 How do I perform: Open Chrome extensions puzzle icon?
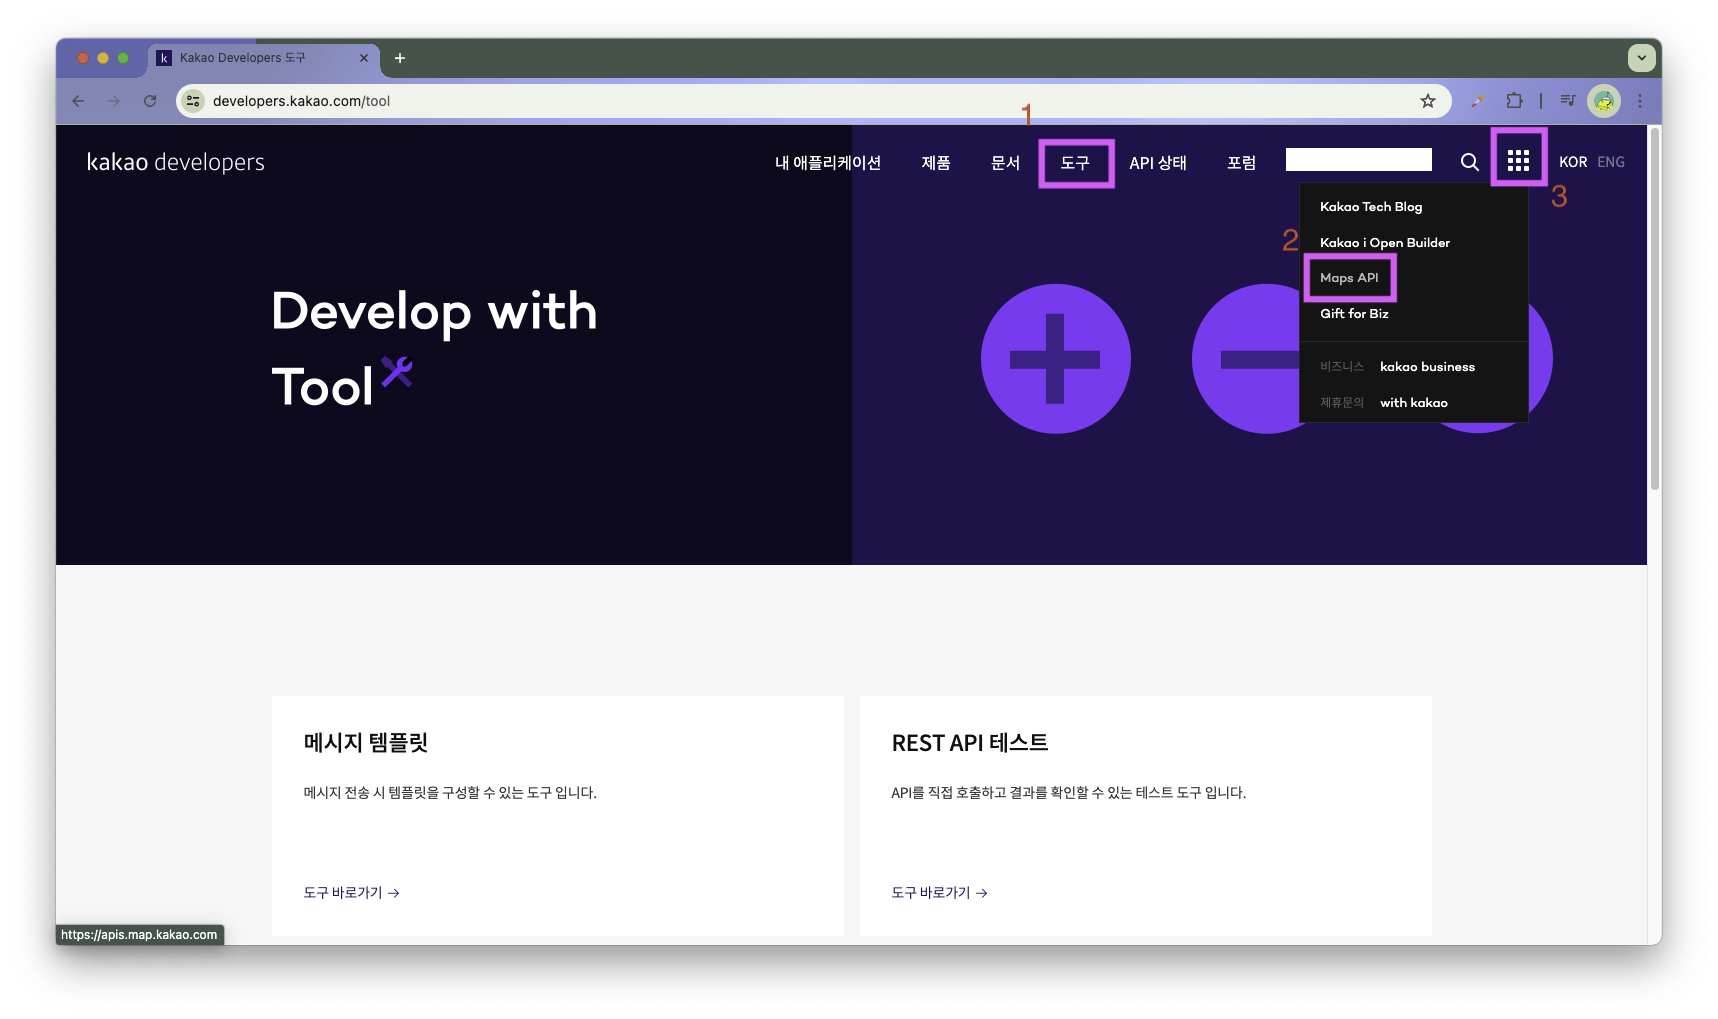tap(1514, 101)
